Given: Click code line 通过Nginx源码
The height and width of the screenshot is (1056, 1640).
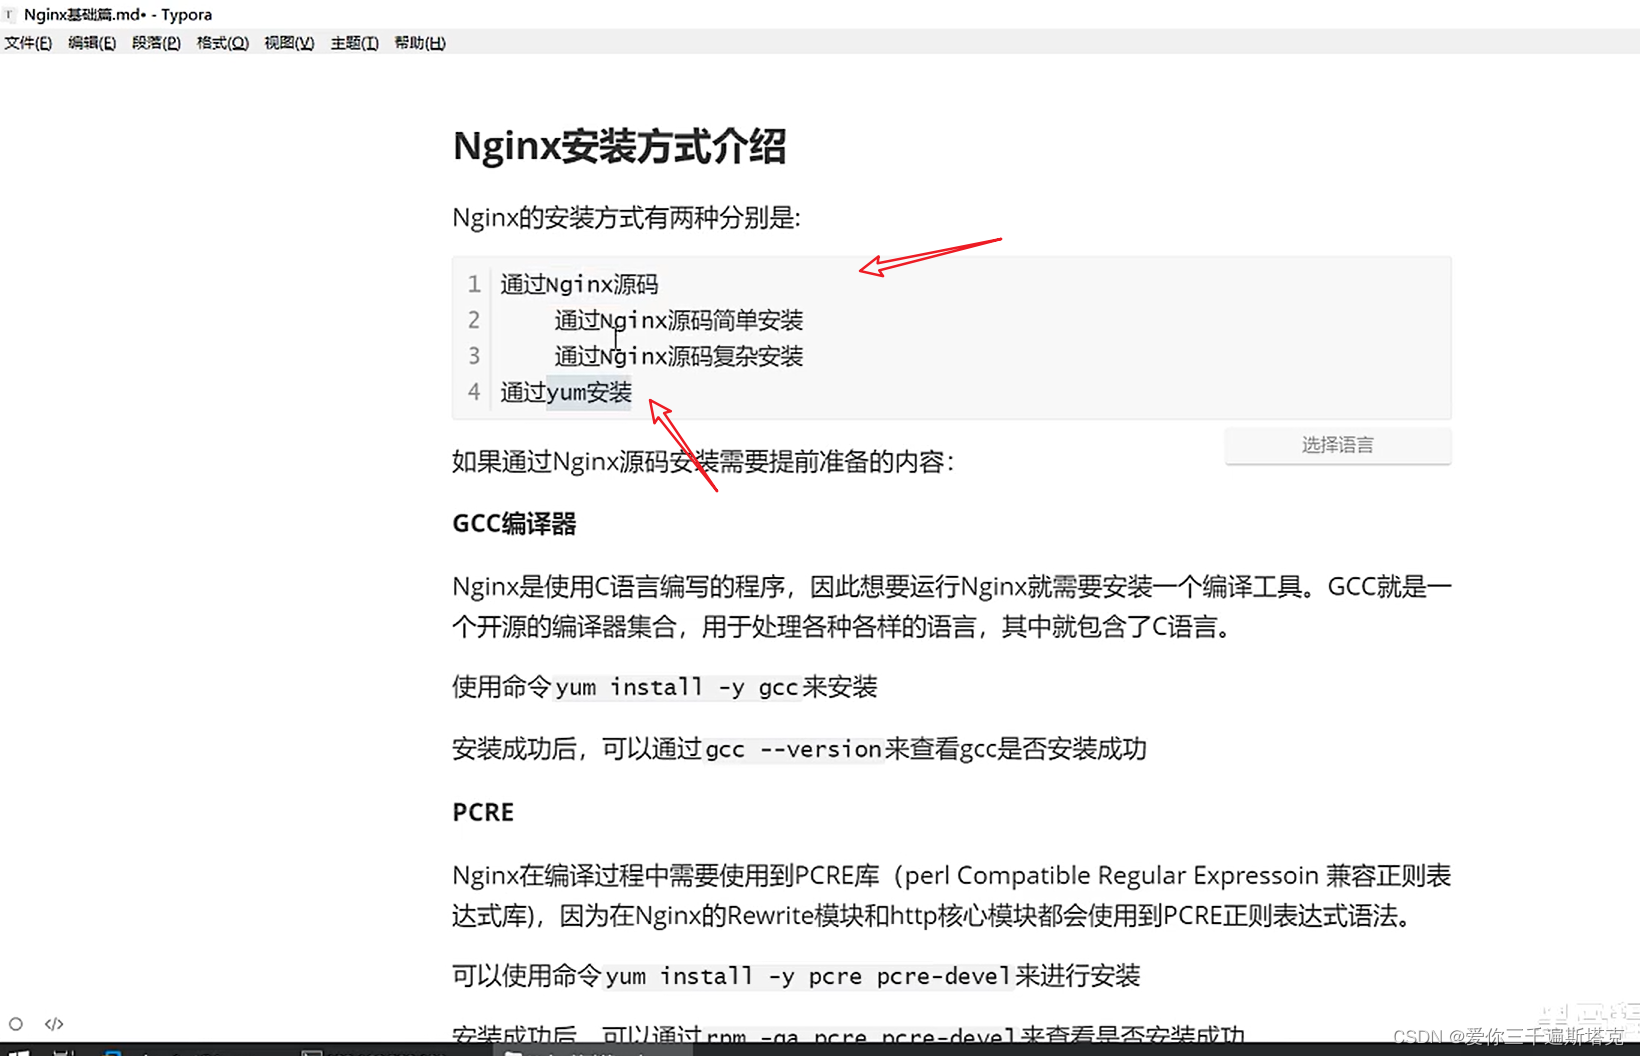Looking at the screenshot, I should point(579,284).
